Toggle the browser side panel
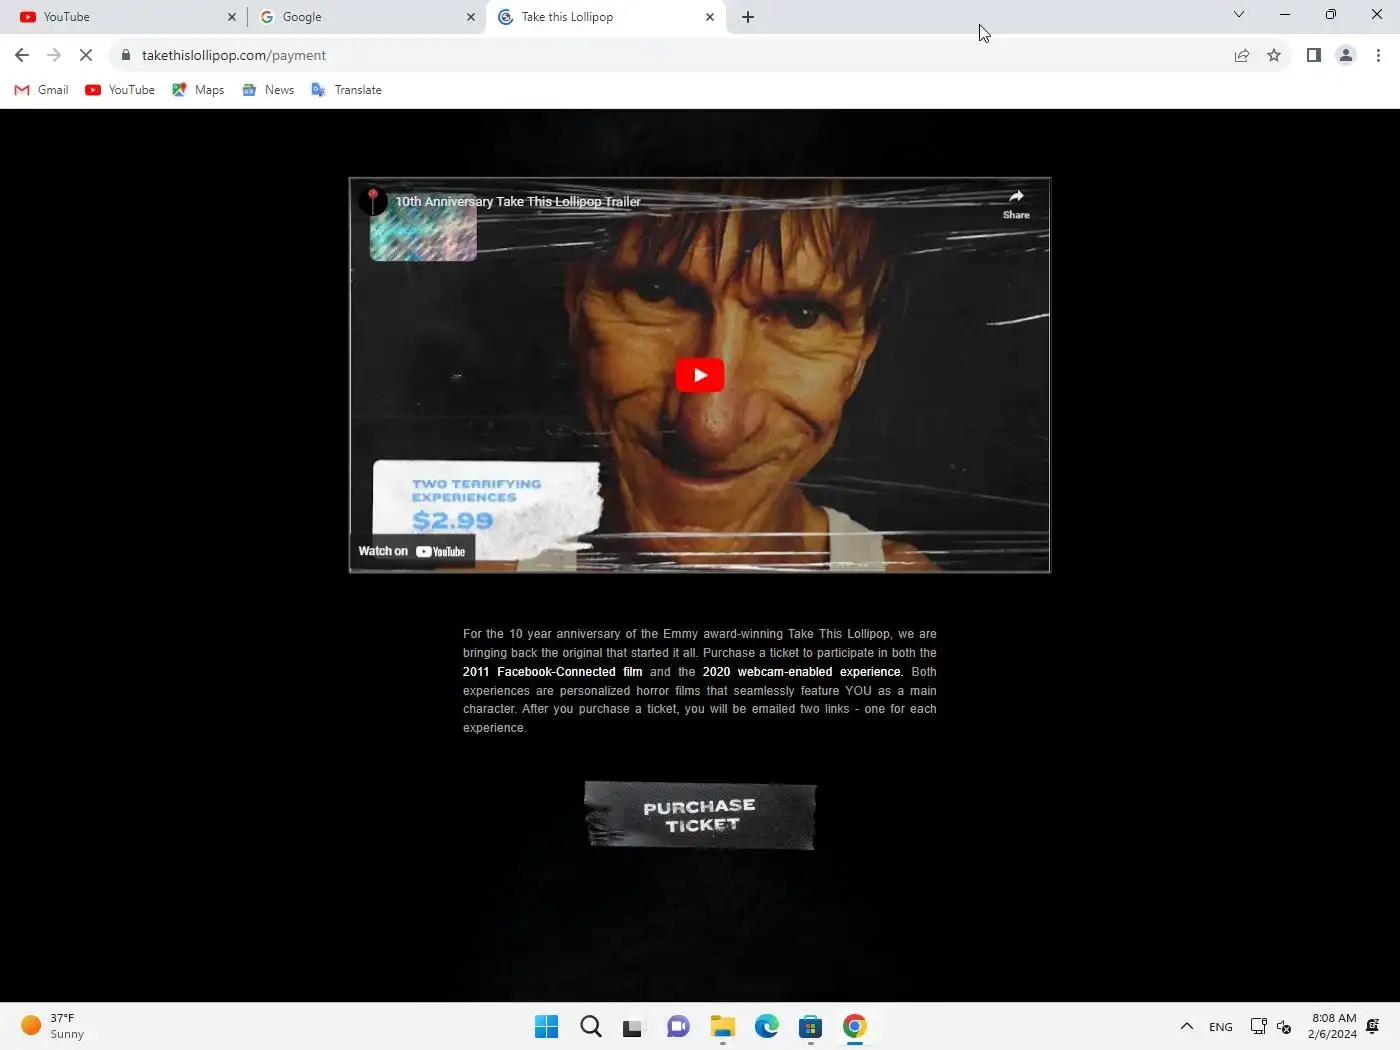Image resolution: width=1400 pixels, height=1050 pixels. click(x=1314, y=55)
